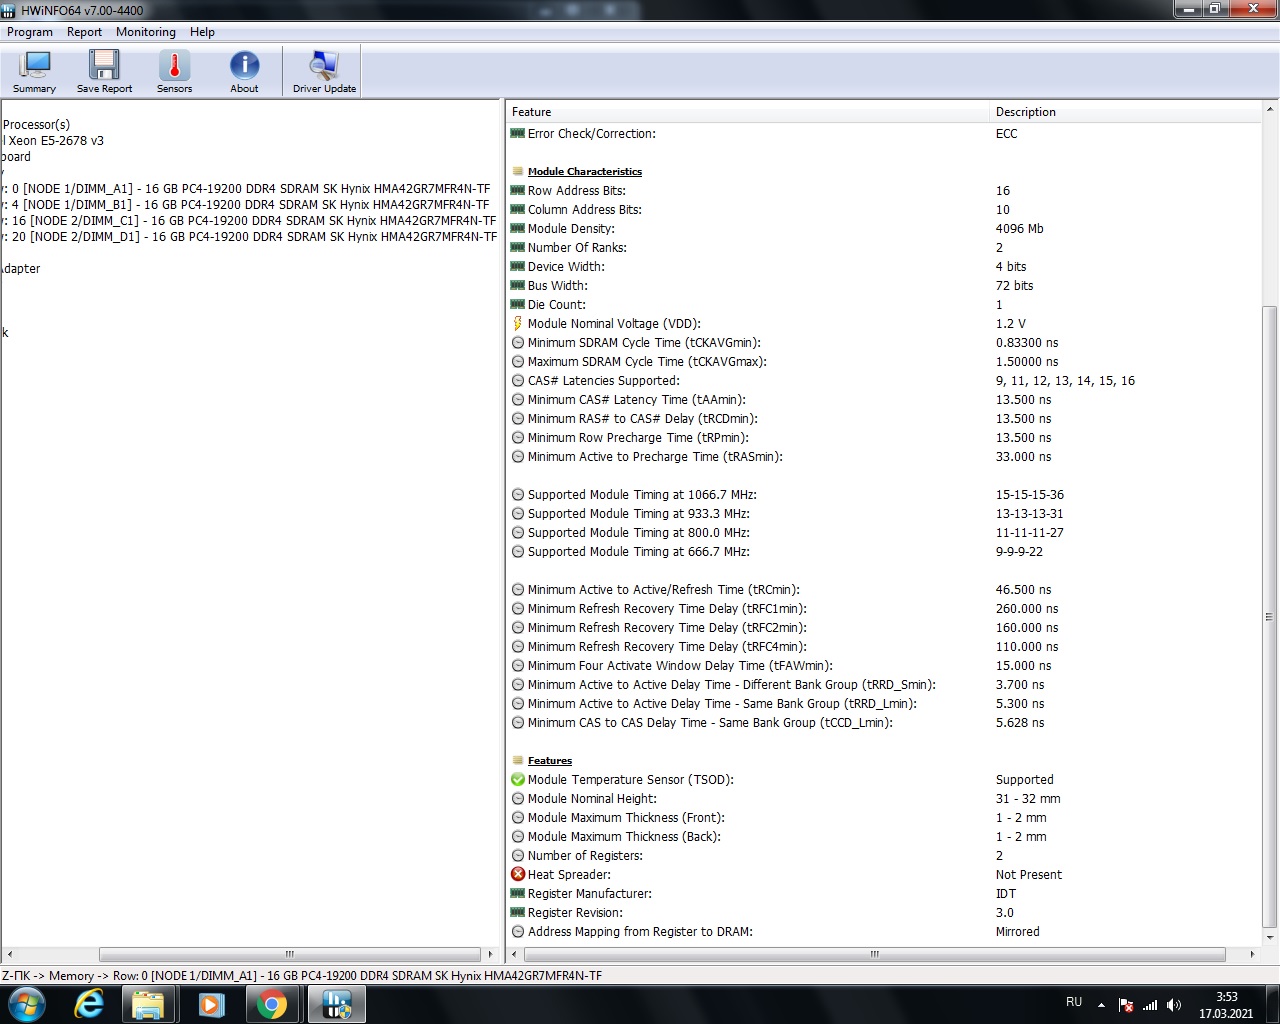Select the tFAWmin window delay row

884,666
